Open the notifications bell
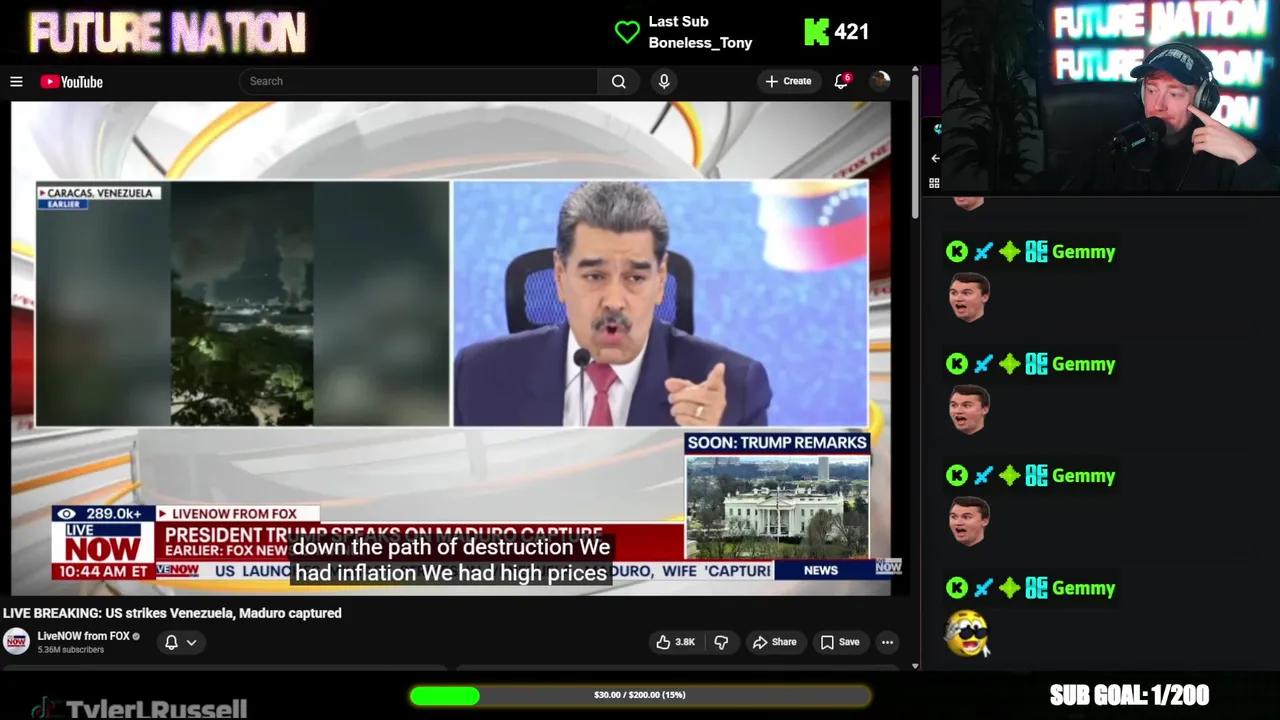Viewport: 1280px width, 720px height. [842, 81]
